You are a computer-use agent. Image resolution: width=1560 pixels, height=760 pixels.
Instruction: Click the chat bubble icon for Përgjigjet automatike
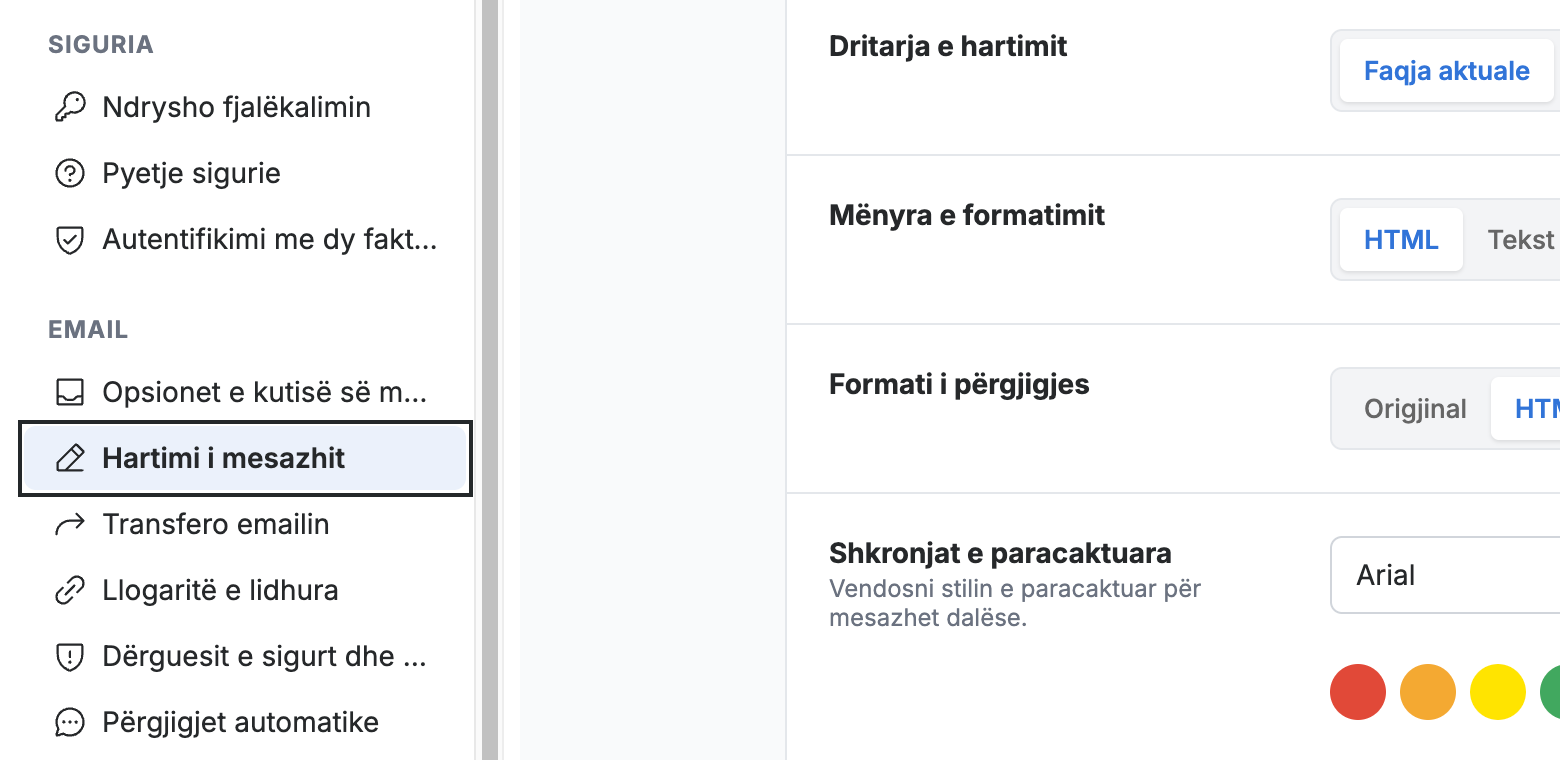69,722
